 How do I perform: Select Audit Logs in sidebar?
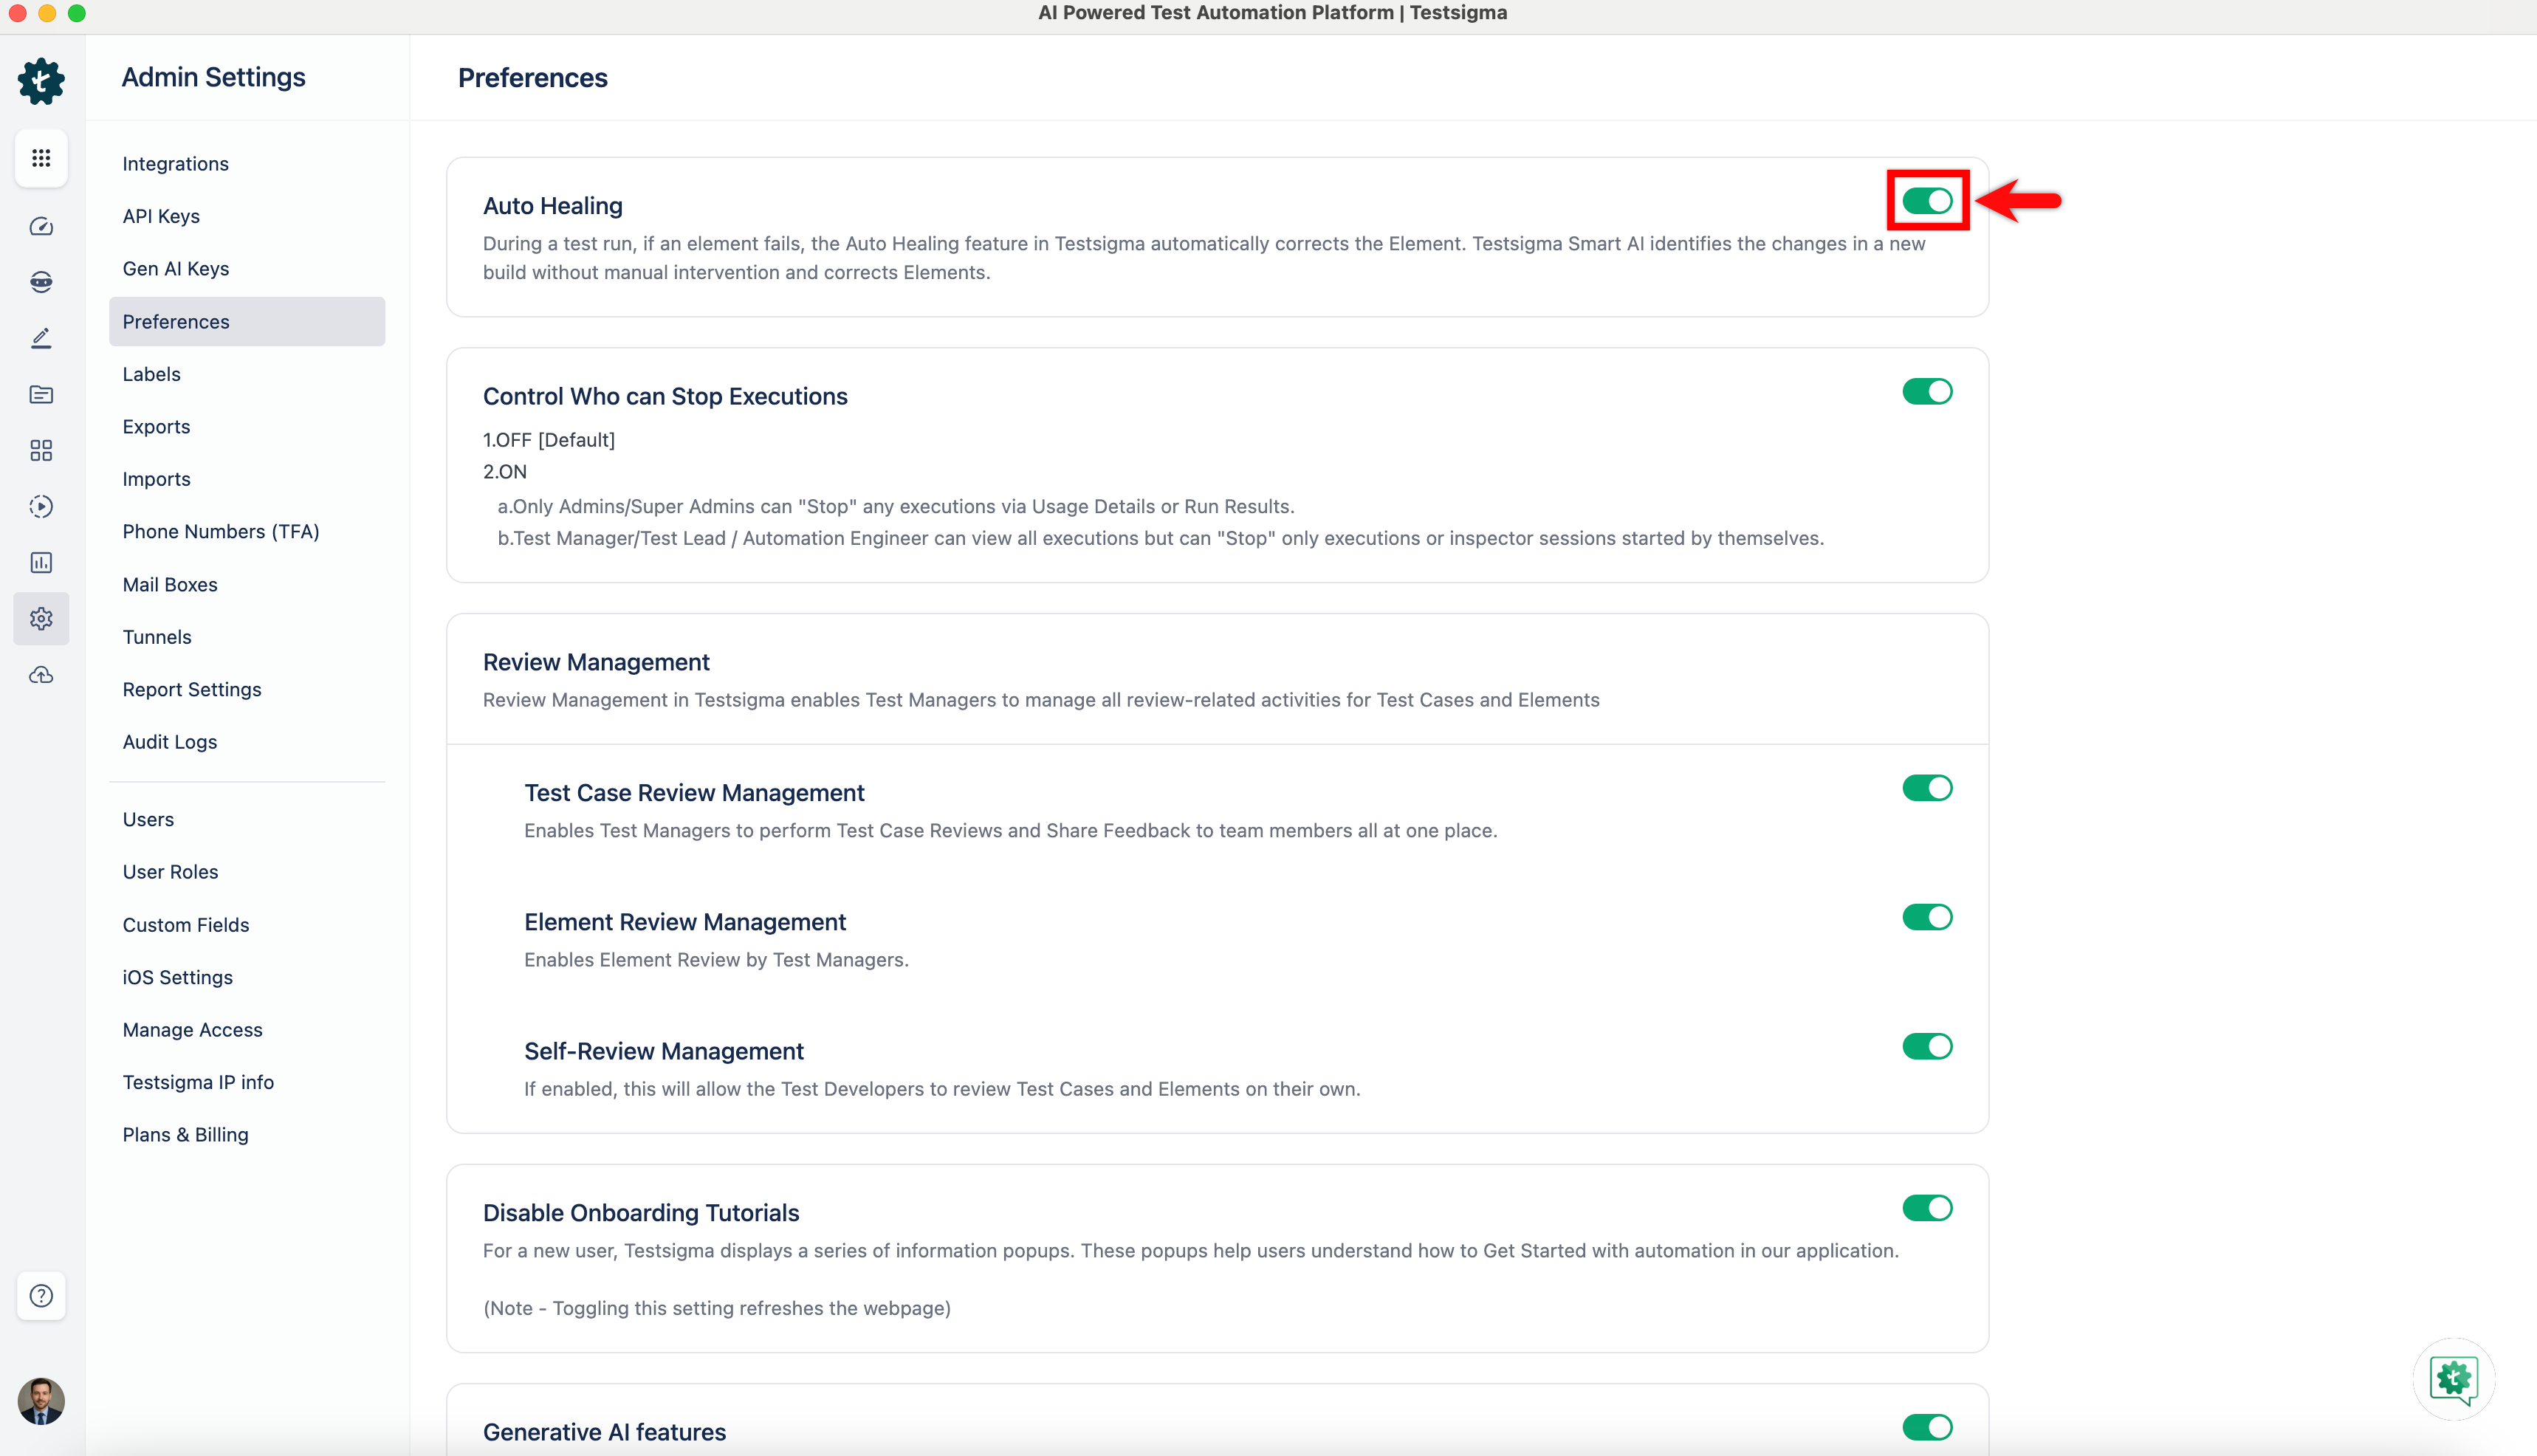[x=169, y=742]
